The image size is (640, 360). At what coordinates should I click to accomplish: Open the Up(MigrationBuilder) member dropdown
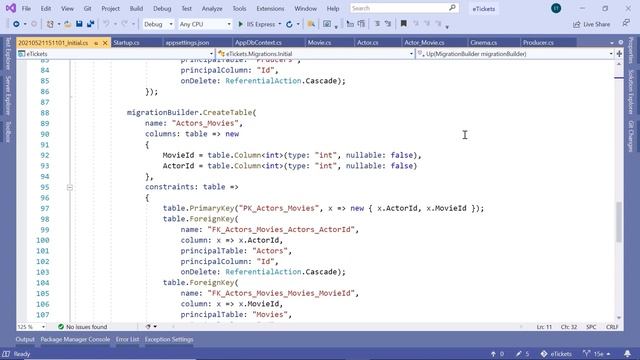point(515,53)
